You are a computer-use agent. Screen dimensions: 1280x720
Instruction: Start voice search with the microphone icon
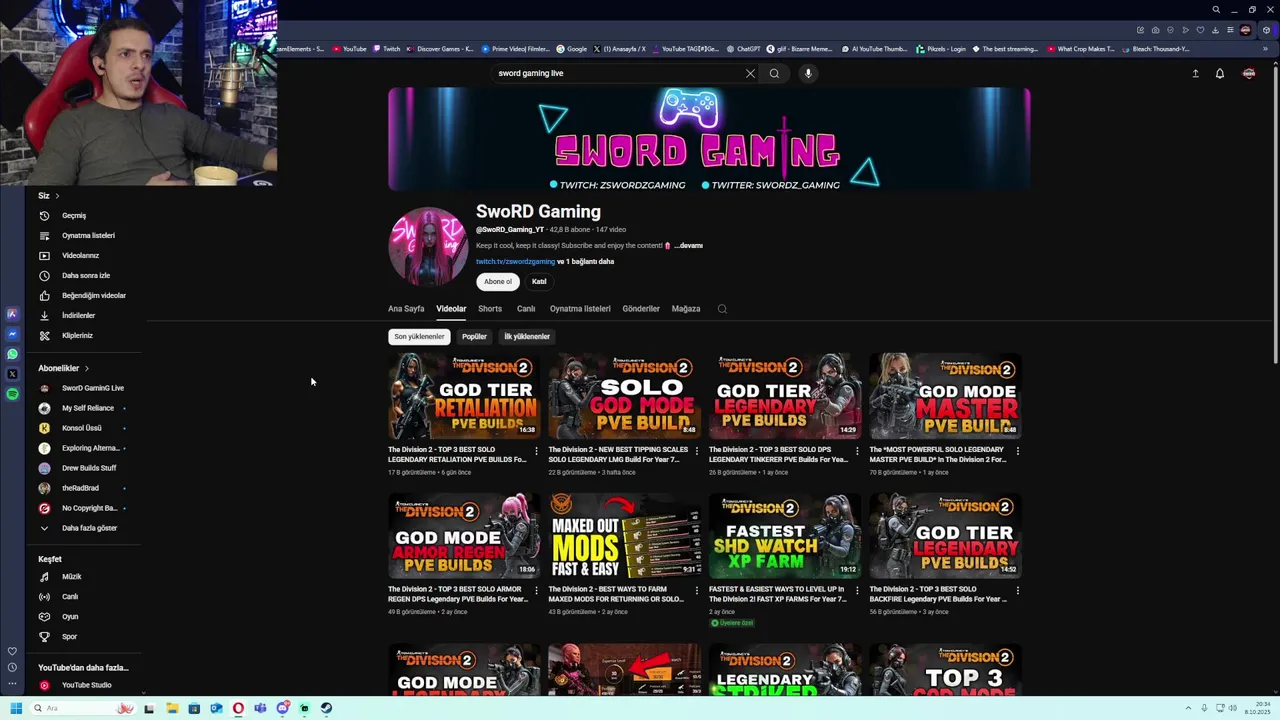coord(808,73)
